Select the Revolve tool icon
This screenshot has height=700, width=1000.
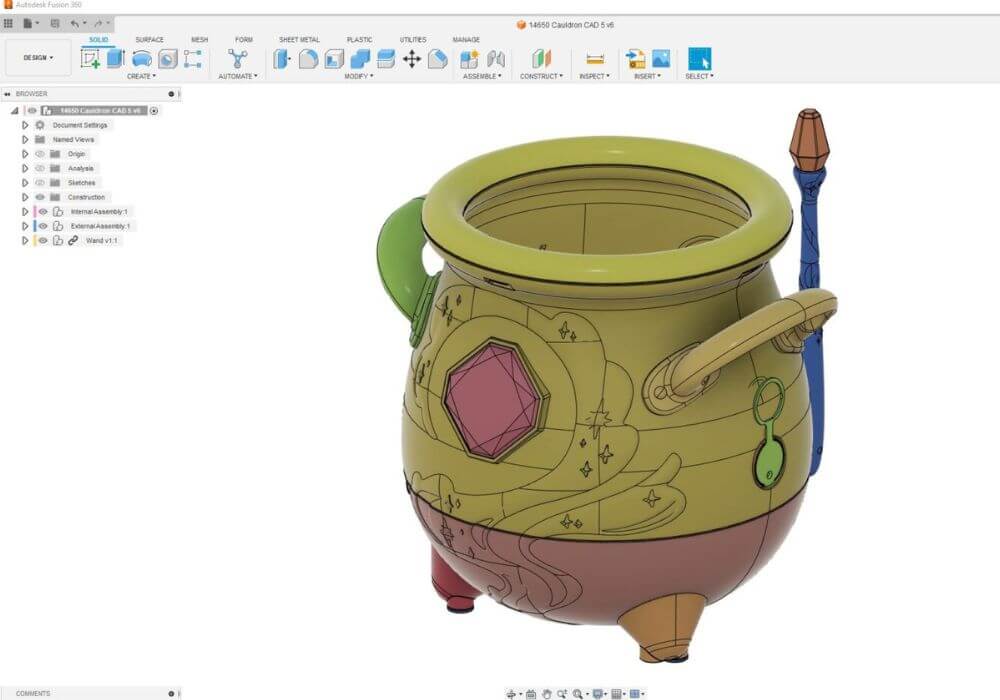pyautogui.click(x=142, y=59)
